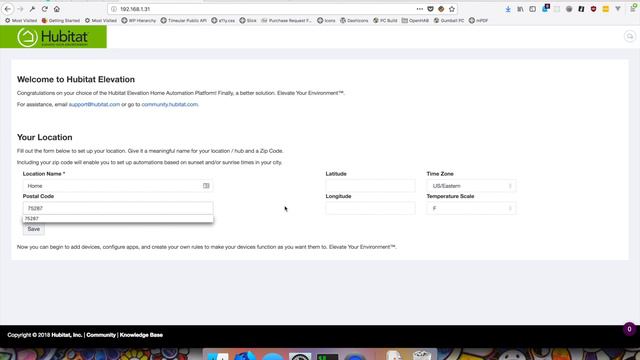Open the Time Zone dropdown
Image resolution: width=640 pixels, height=360 pixels.
[x=471, y=186]
